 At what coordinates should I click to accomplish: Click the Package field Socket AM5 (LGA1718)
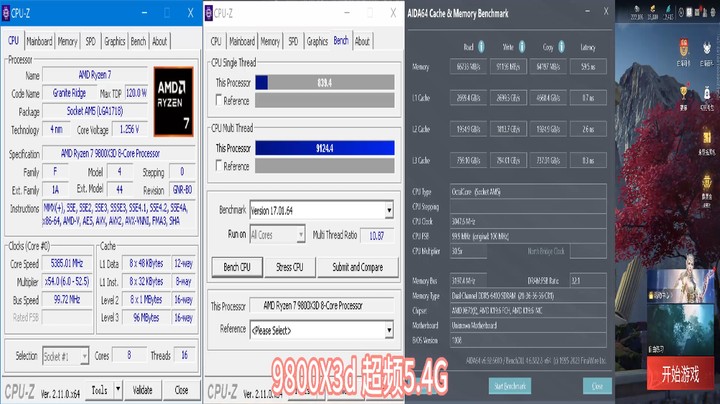tap(95, 111)
